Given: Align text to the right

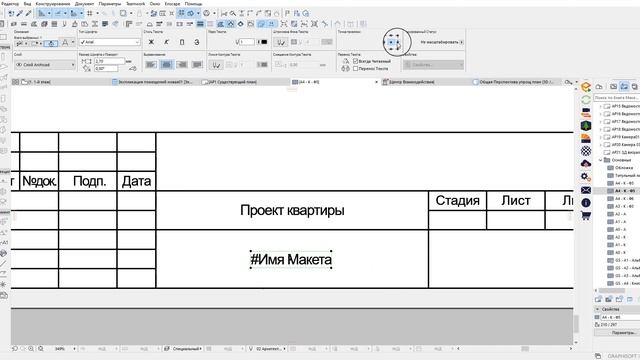Looking at the screenshot, I should (182, 64).
